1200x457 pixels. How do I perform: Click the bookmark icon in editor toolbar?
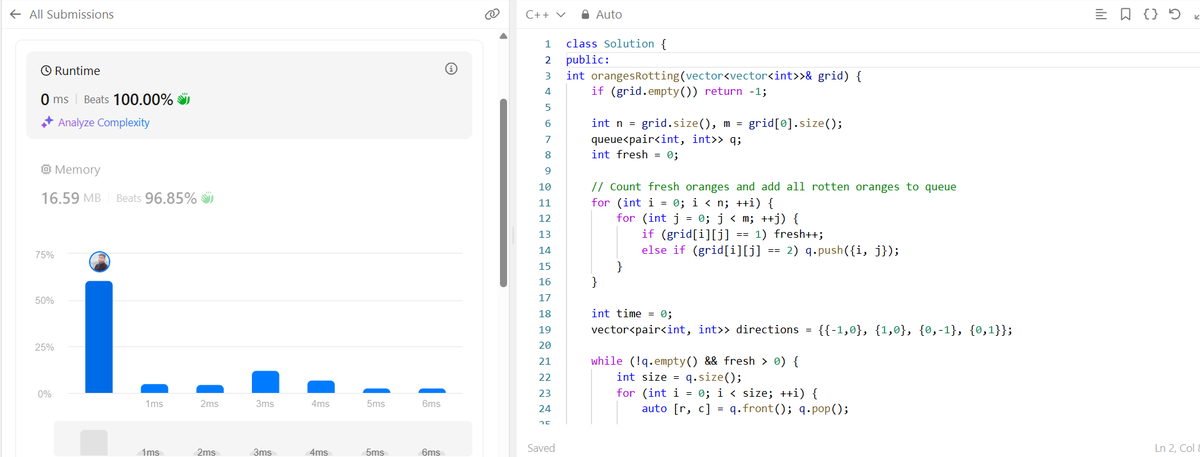[1127, 14]
